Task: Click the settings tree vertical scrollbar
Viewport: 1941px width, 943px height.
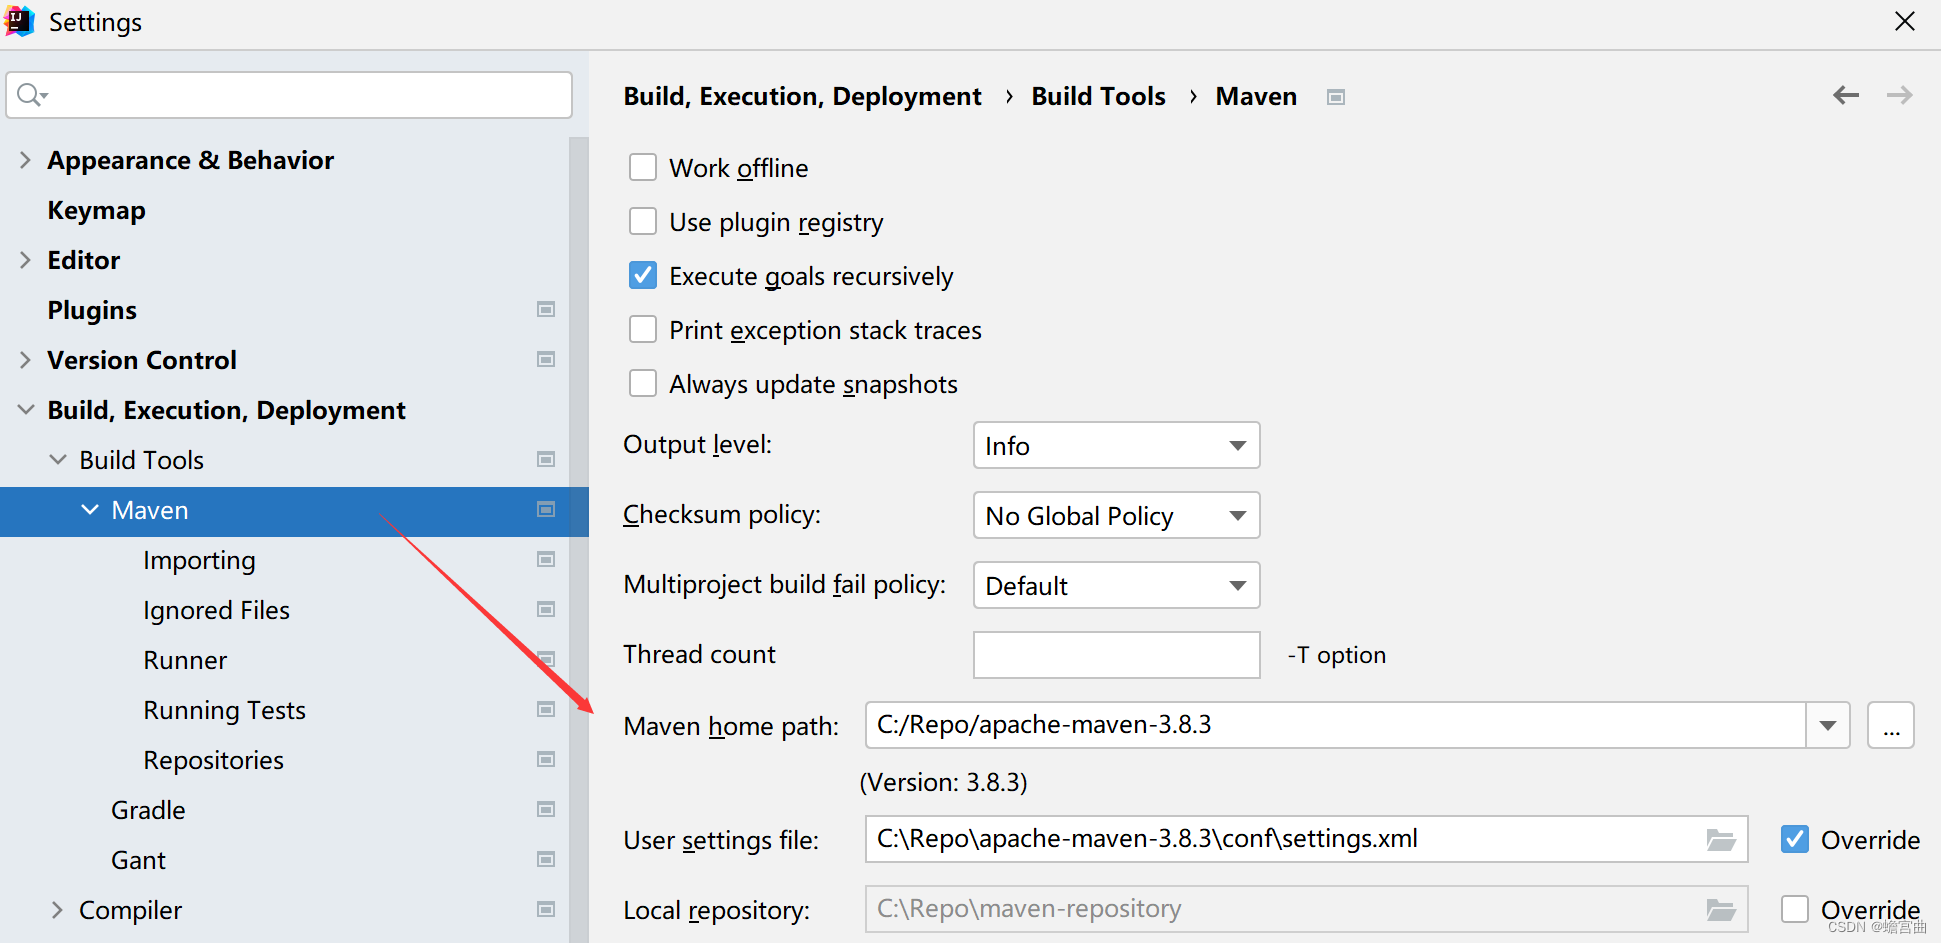Action: click(x=579, y=540)
